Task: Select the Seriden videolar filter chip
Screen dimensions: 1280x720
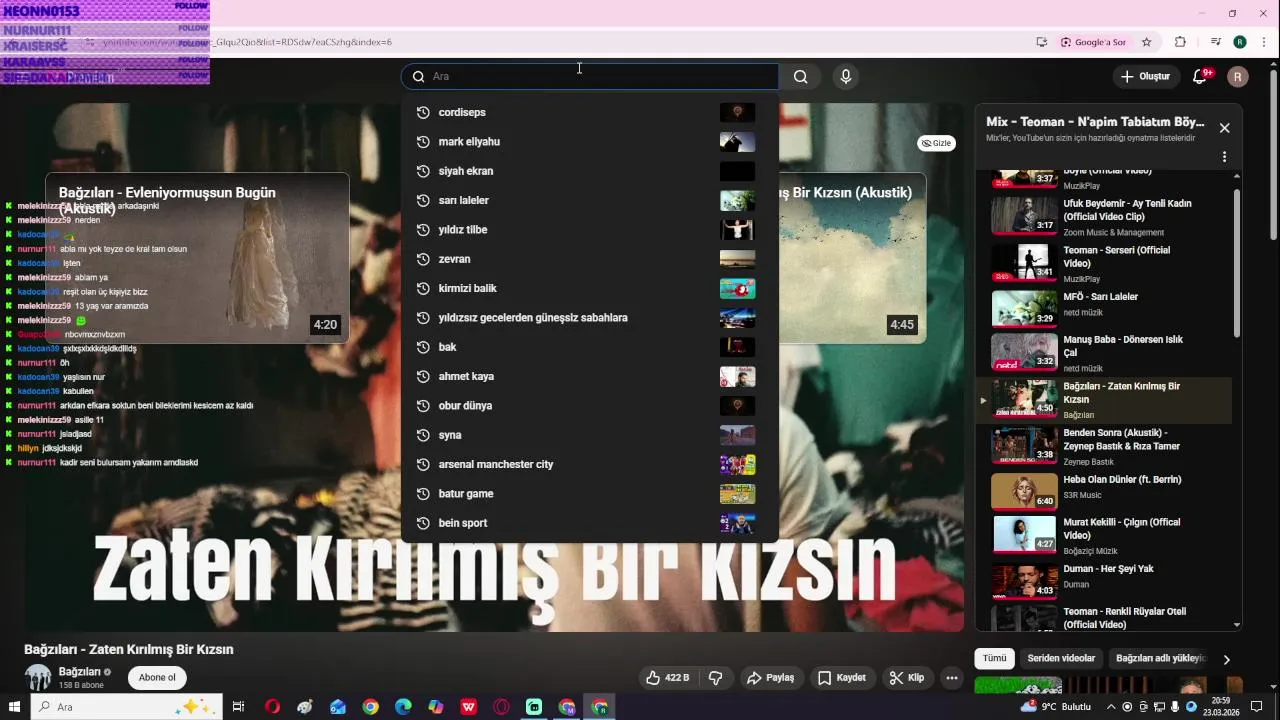Action: (1062, 658)
